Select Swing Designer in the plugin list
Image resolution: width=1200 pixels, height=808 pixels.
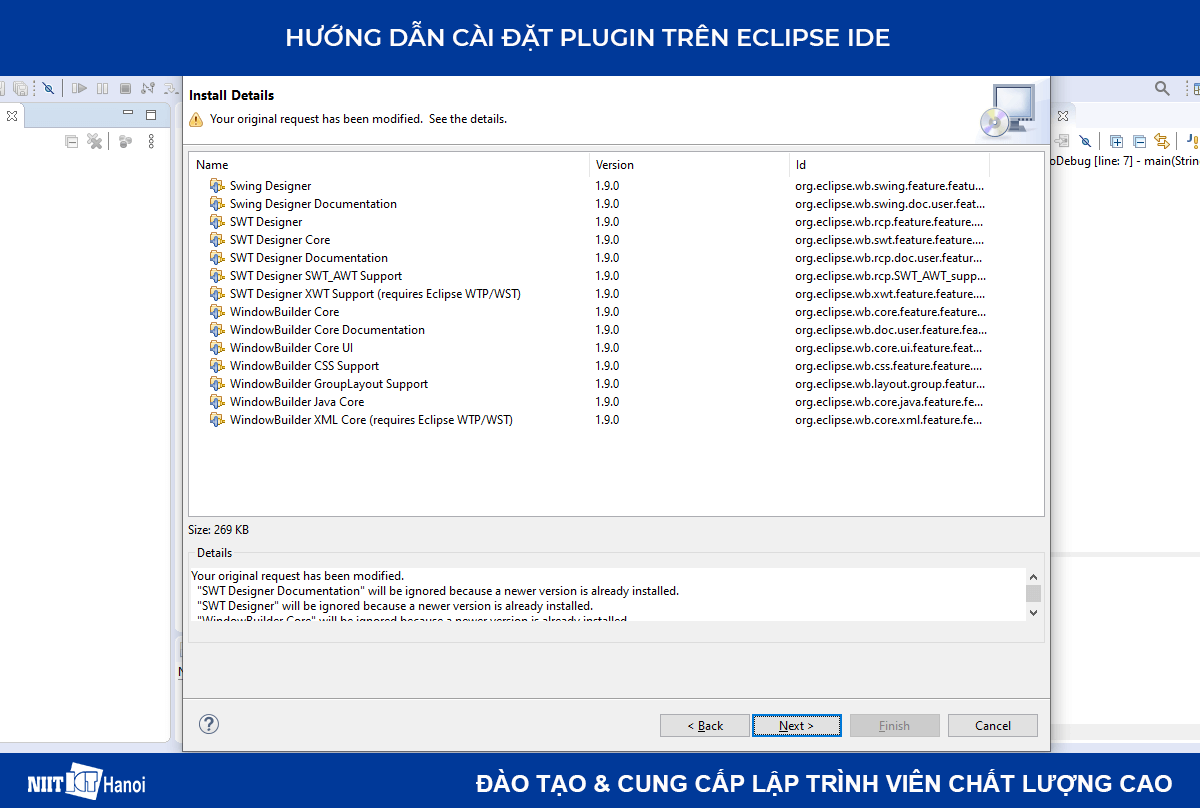[x=270, y=185]
